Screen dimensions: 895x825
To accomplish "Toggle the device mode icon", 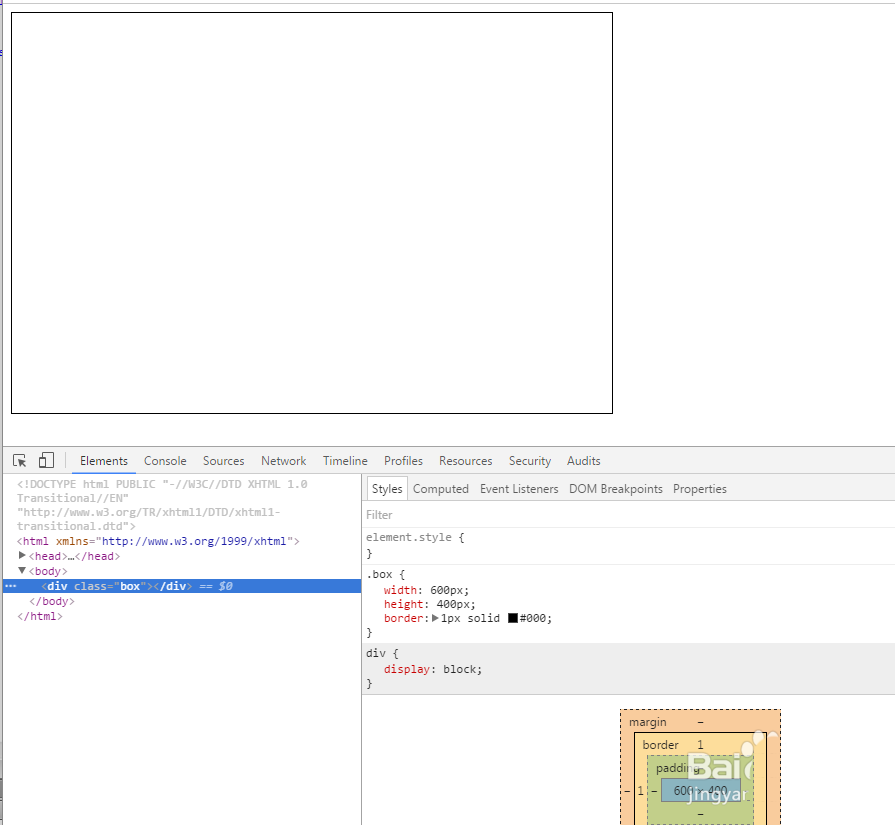I will point(46,461).
